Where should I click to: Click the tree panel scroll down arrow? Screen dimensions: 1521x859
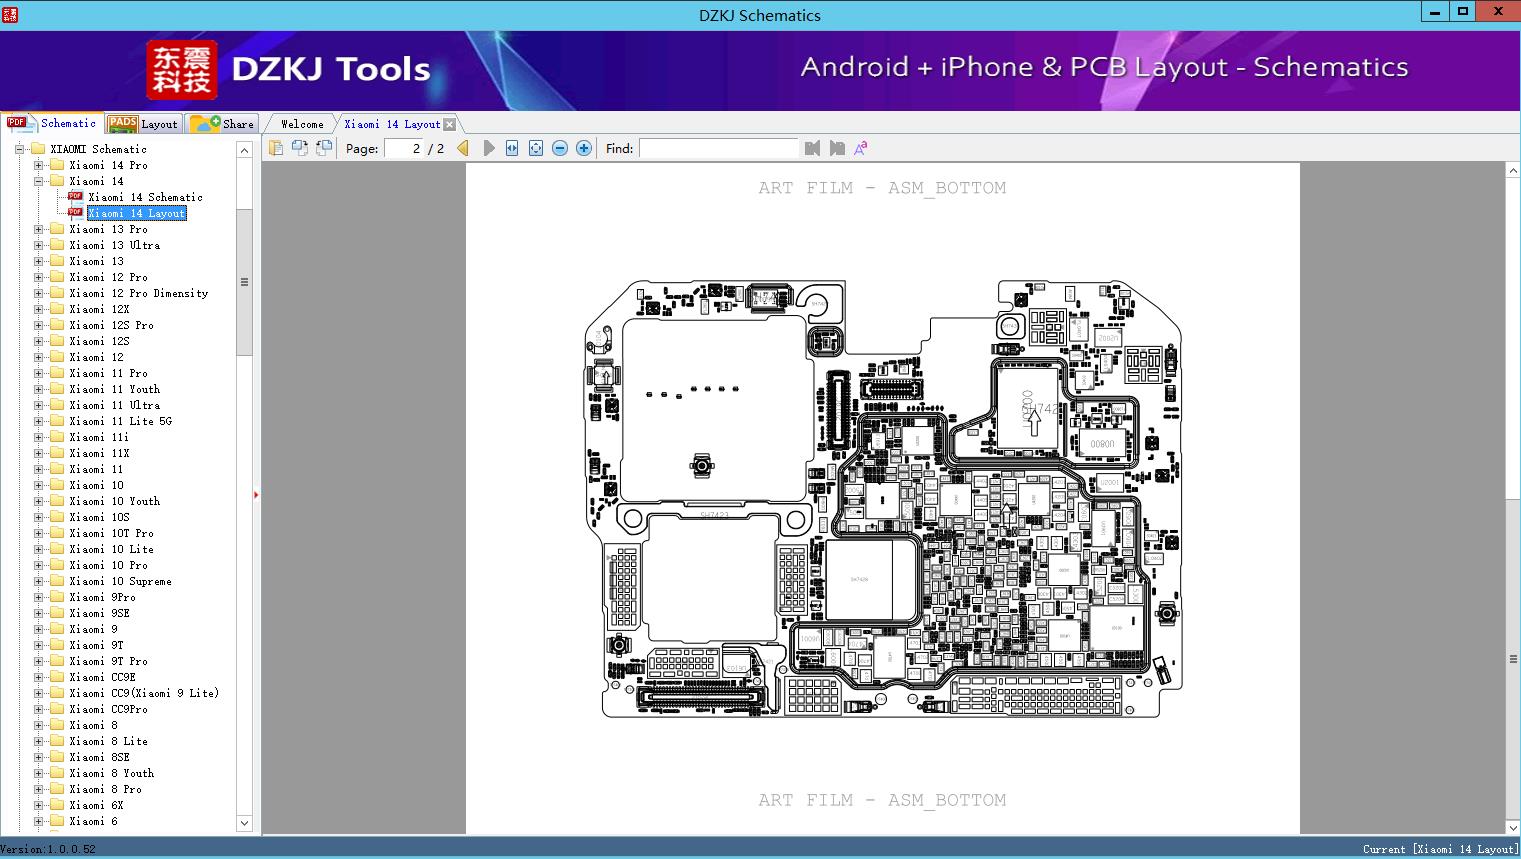point(244,823)
